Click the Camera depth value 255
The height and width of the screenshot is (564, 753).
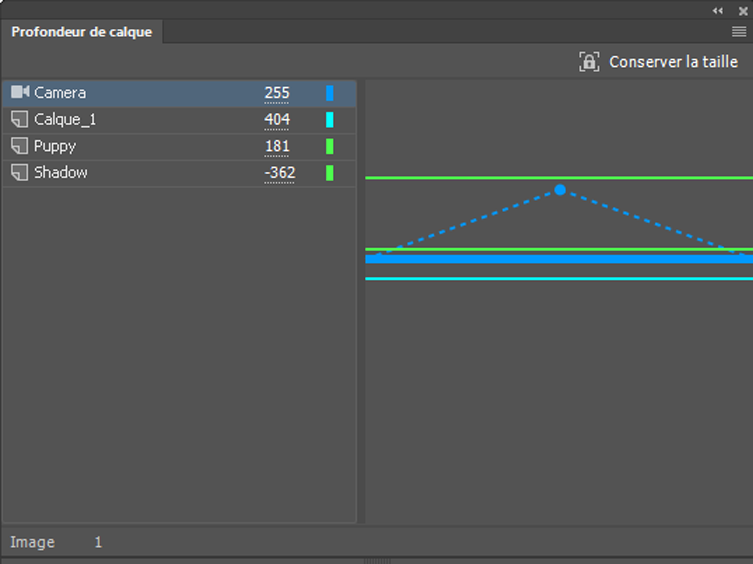coord(277,93)
